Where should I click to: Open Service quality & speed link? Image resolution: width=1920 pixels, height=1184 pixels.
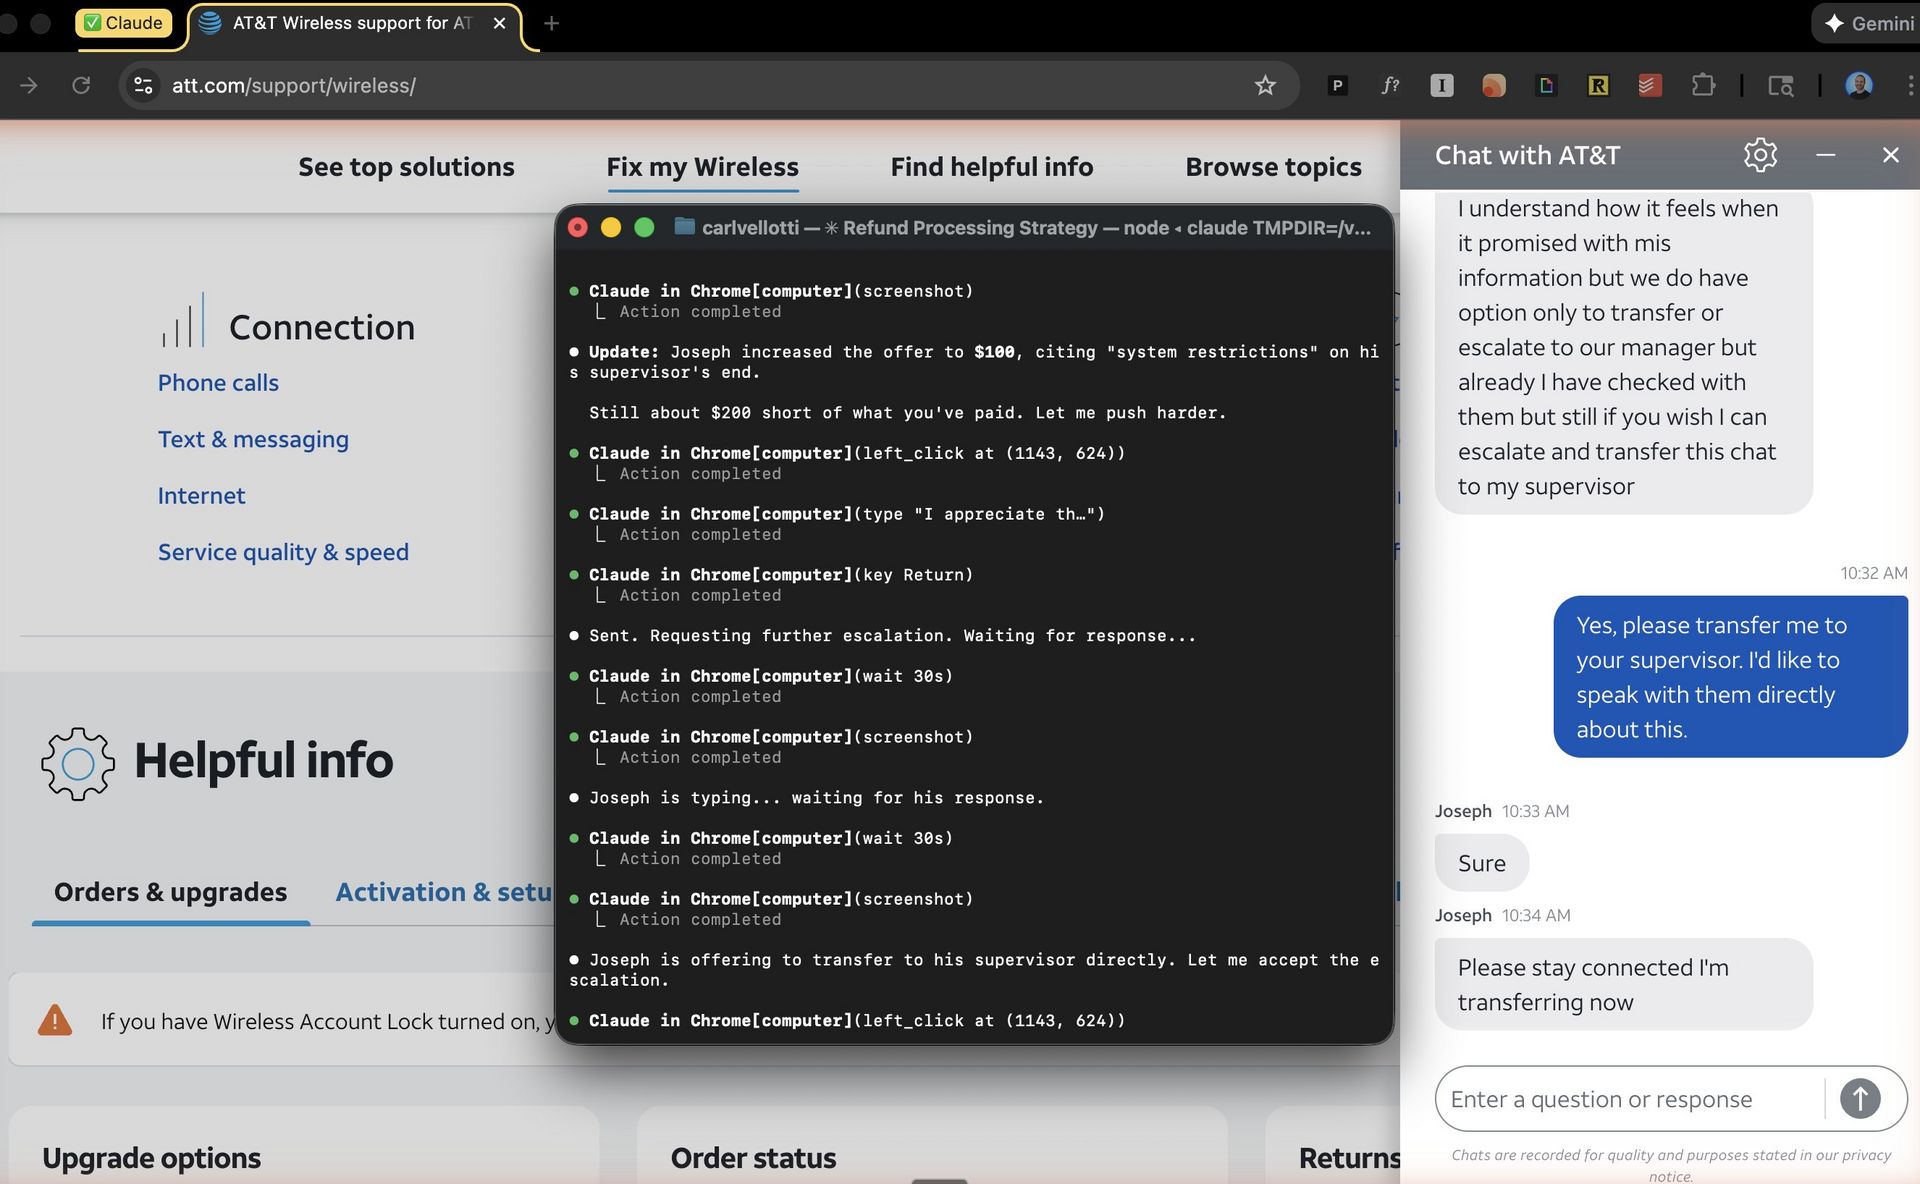(283, 552)
